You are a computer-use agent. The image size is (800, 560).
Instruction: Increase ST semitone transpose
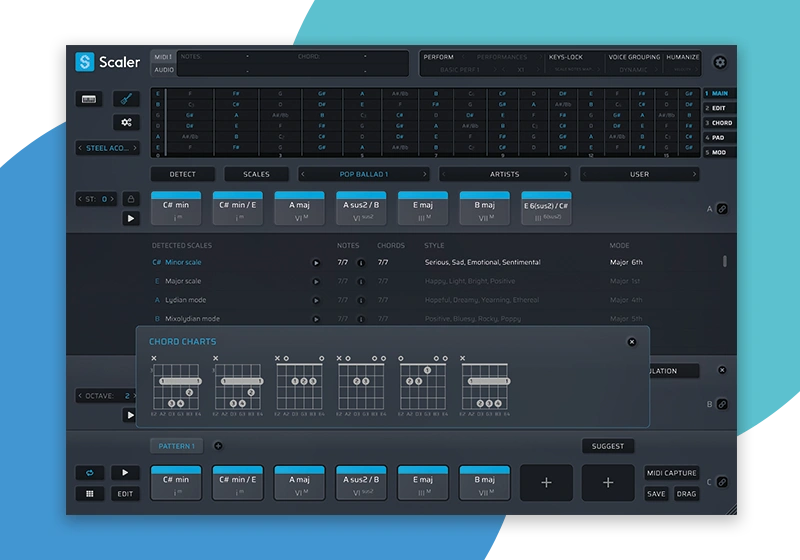click(x=112, y=199)
